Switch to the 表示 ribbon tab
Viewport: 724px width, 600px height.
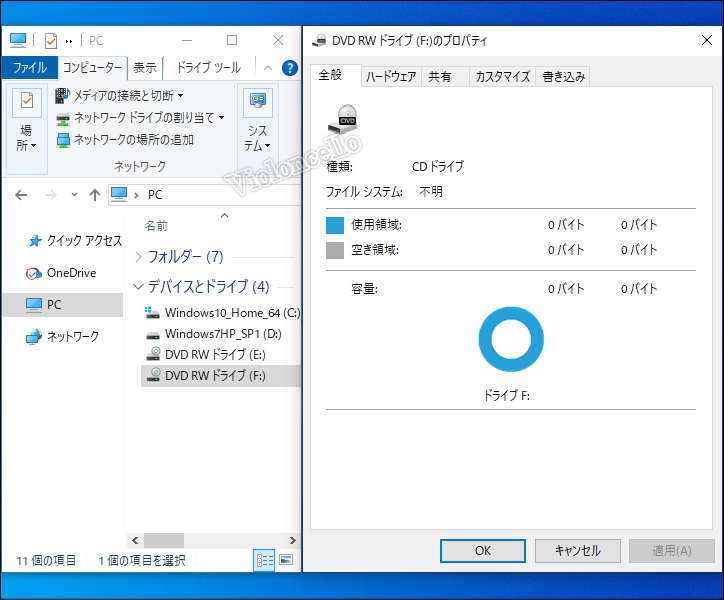(x=145, y=68)
